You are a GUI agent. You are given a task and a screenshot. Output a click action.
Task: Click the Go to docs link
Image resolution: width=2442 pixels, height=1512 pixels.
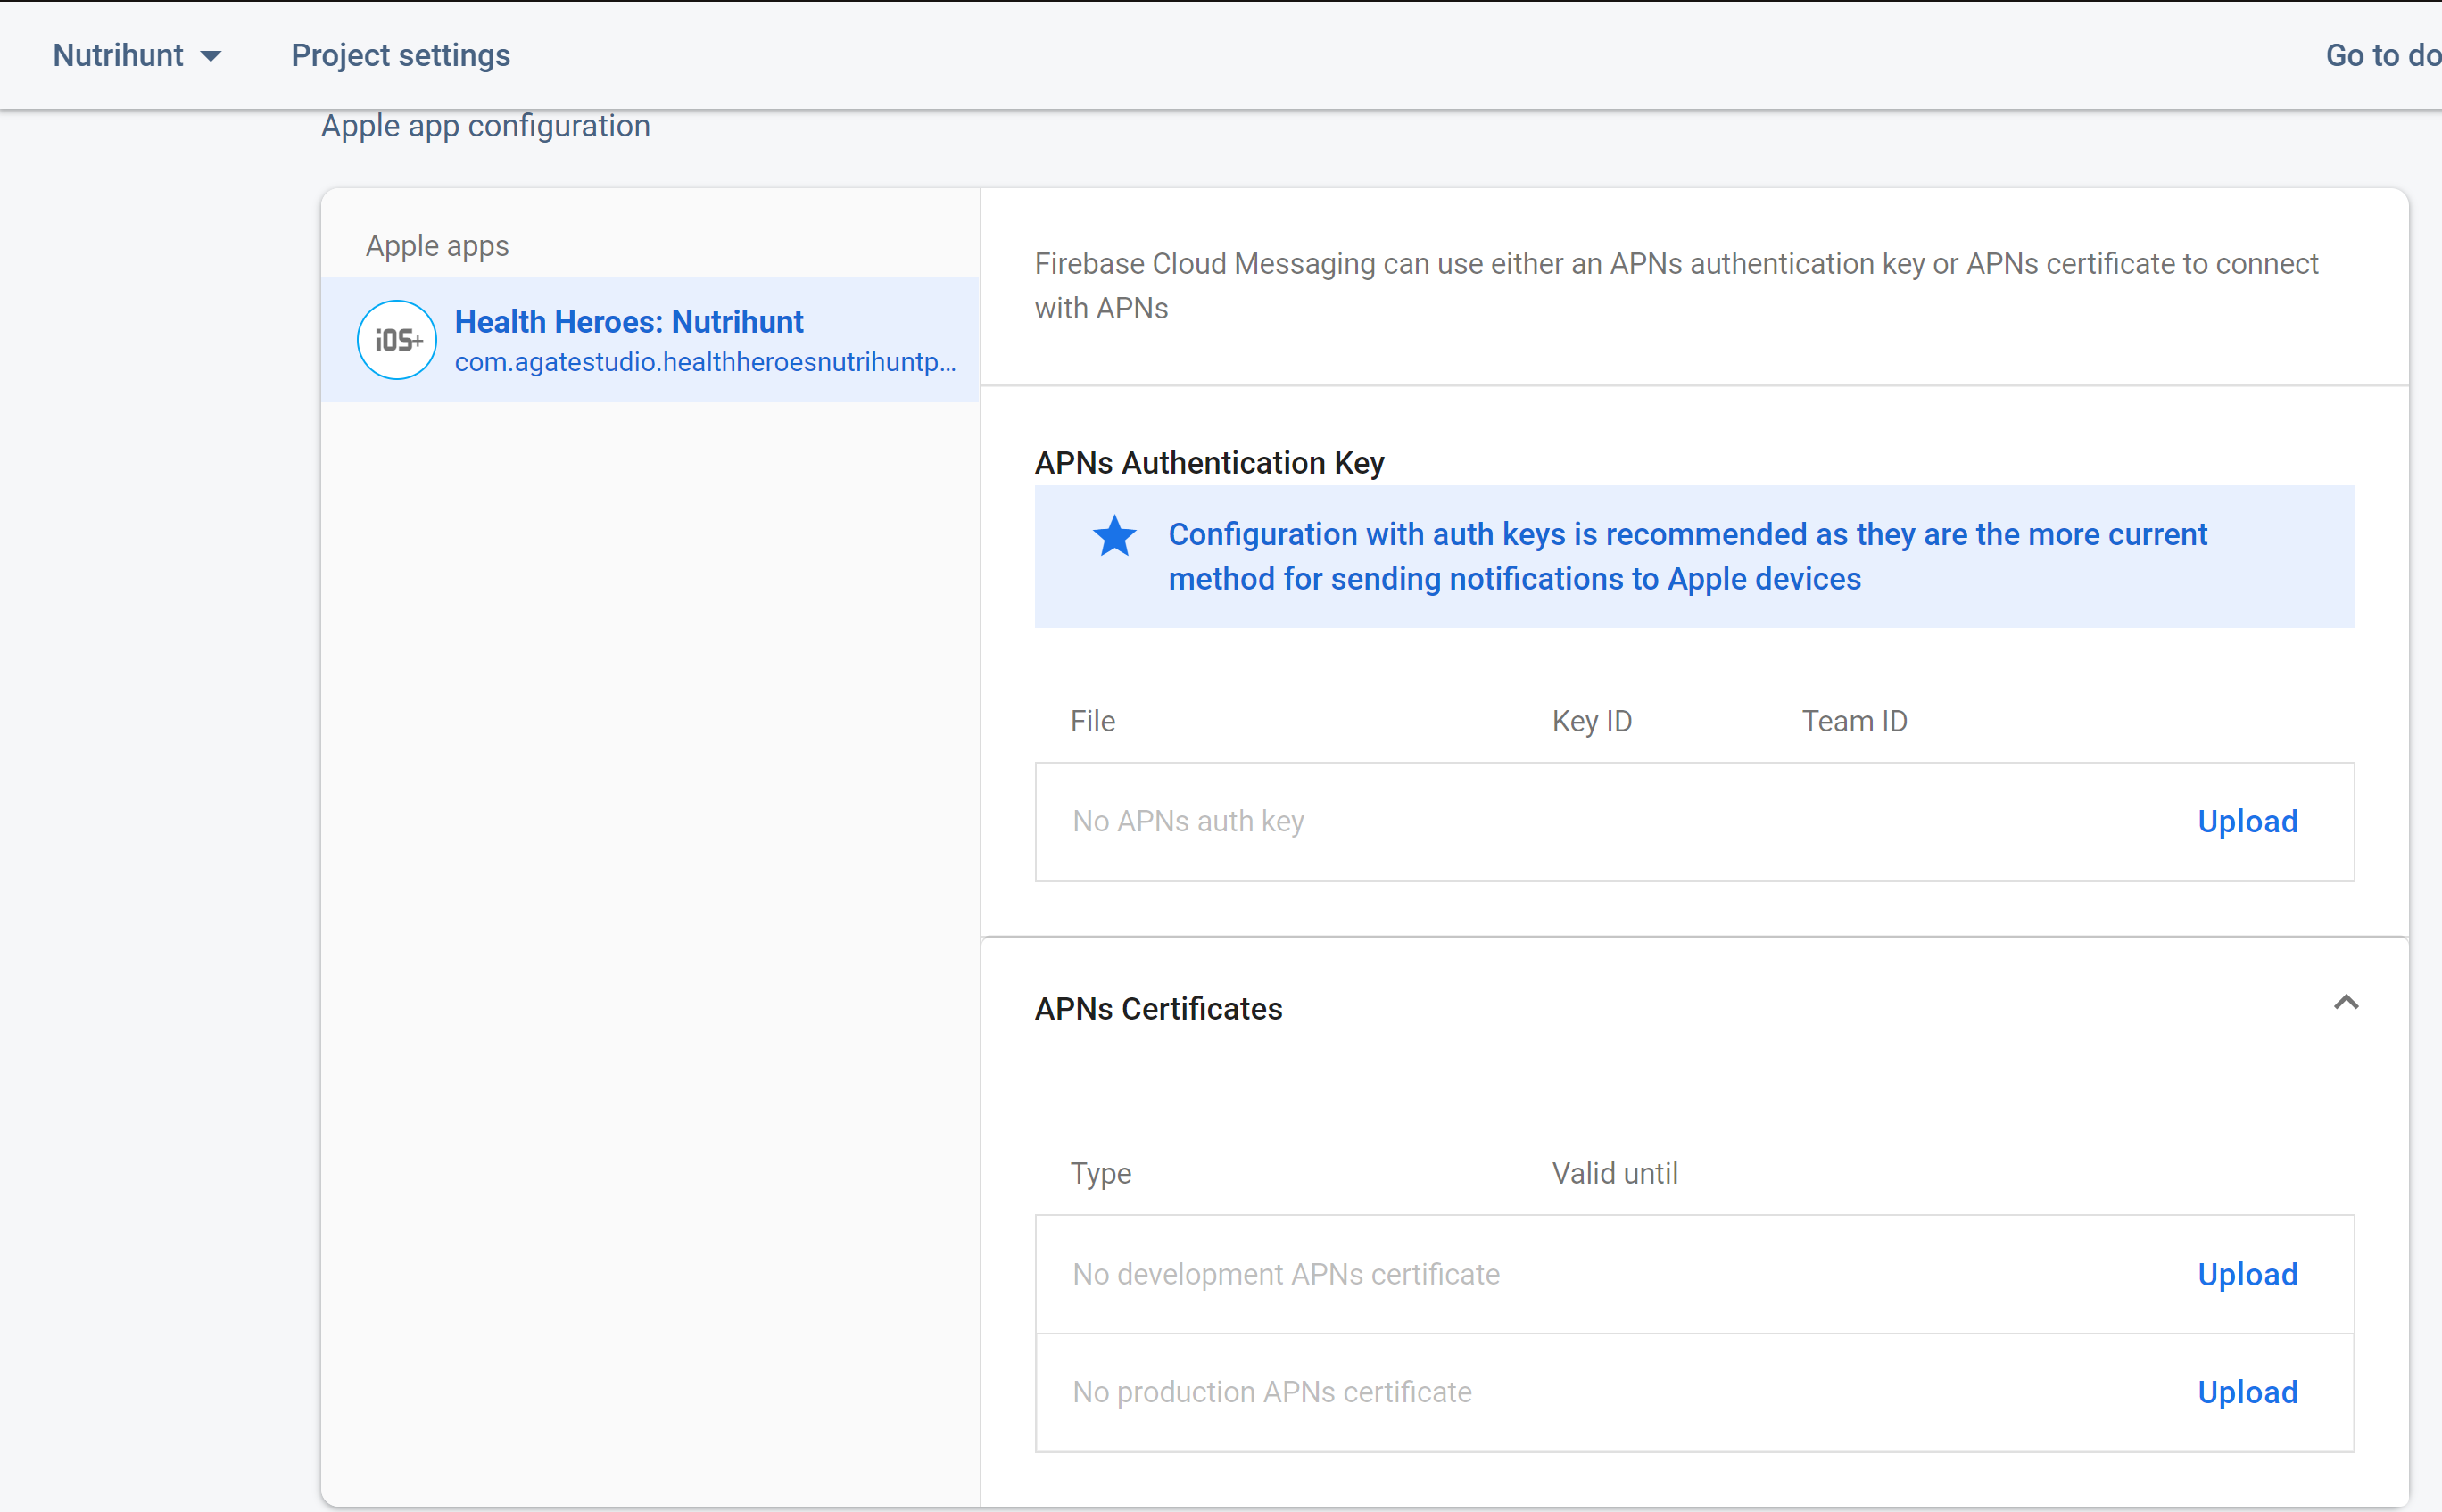2382,55
